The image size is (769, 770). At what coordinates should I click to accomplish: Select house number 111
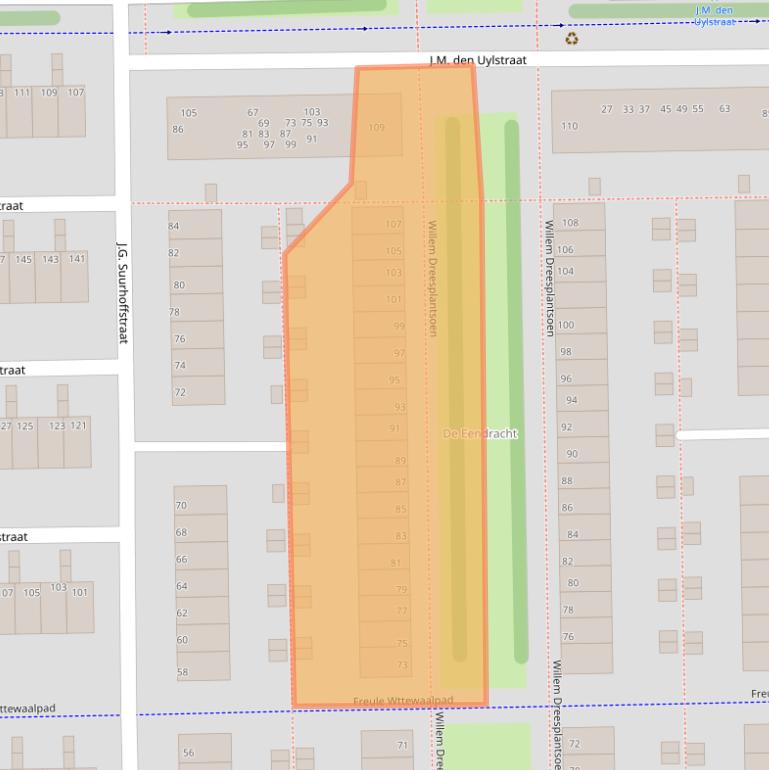coord(20,93)
